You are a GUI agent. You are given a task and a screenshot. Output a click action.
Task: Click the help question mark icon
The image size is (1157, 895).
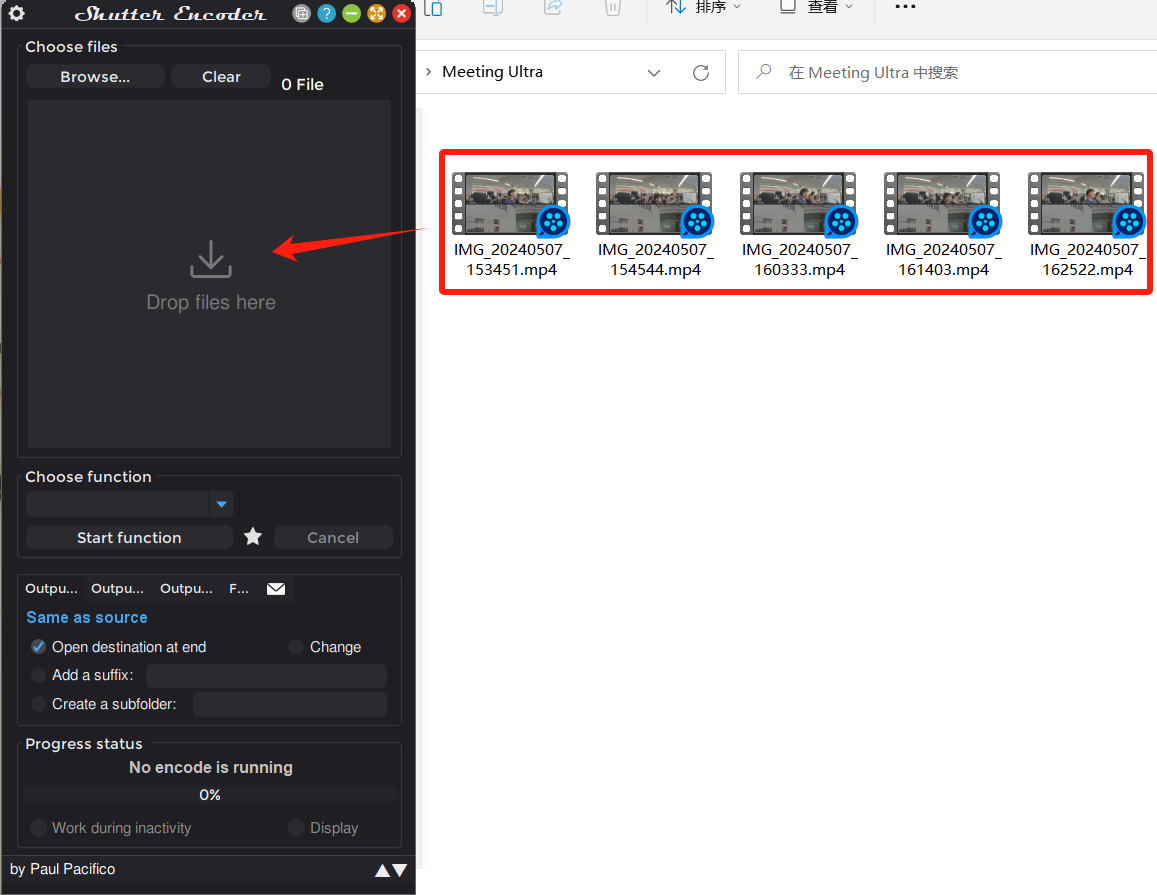(326, 14)
